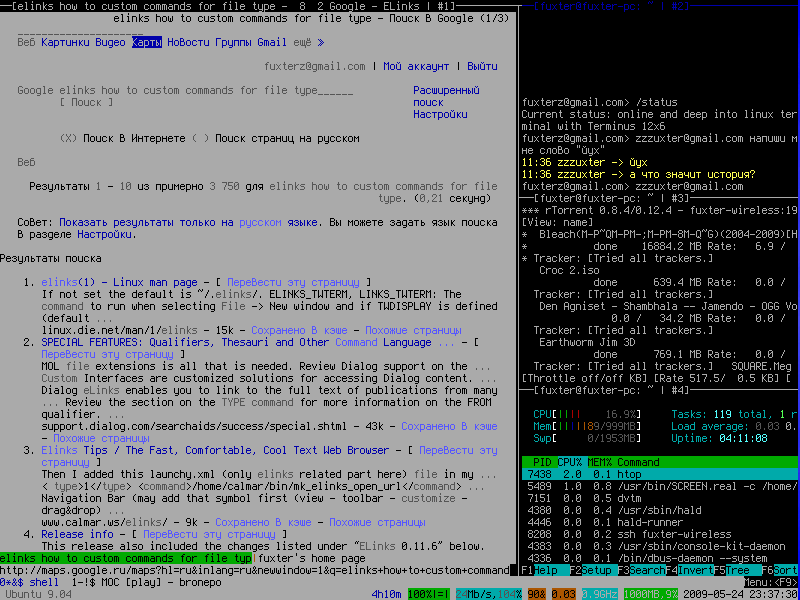Image resolution: width=800 pixels, height=600 pixels.
Task: Click Перевести эту страницу for elinks(1) result
Action: coord(293,283)
